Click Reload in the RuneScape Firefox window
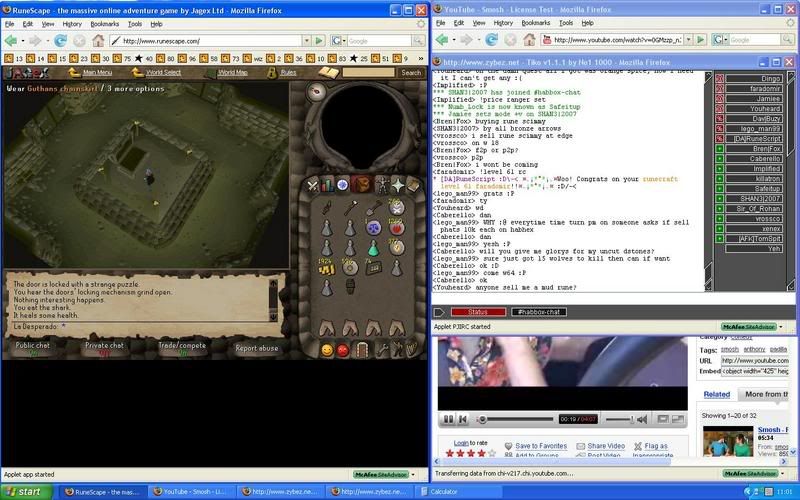 pos(60,40)
